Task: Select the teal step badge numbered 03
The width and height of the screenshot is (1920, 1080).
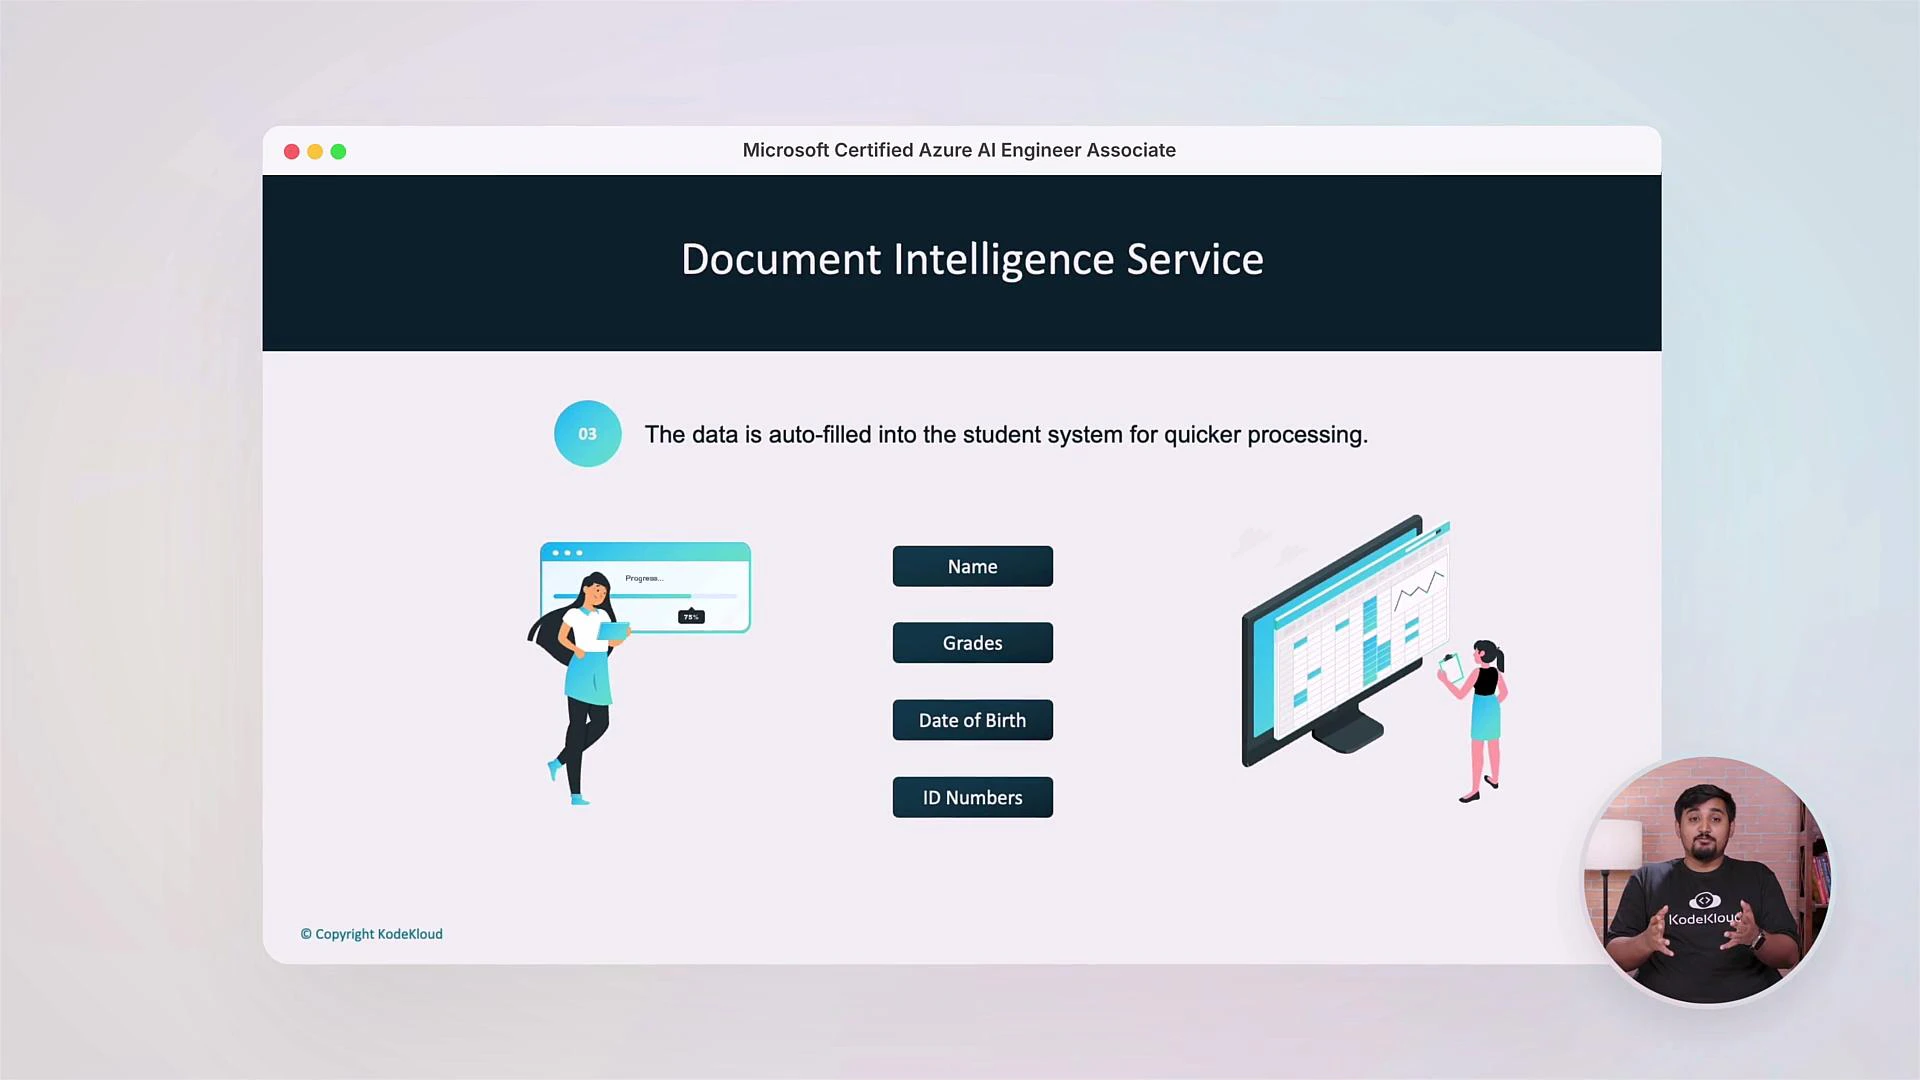Action: tap(587, 434)
